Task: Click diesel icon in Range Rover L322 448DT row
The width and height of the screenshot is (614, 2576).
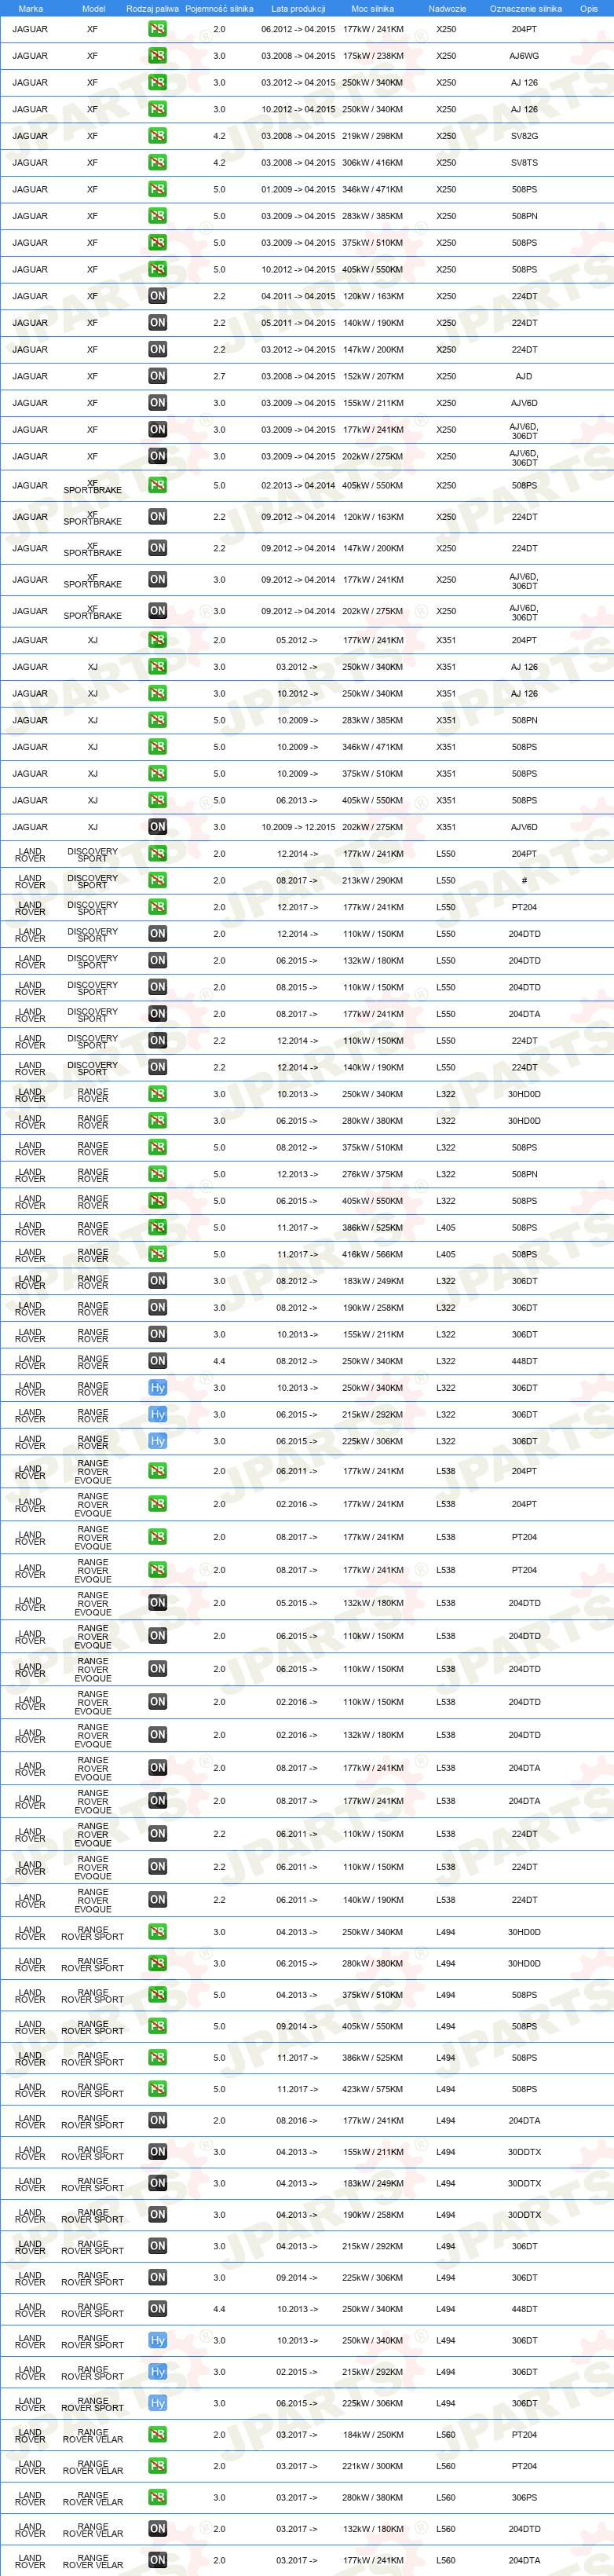Action: click(x=157, y=1361)
